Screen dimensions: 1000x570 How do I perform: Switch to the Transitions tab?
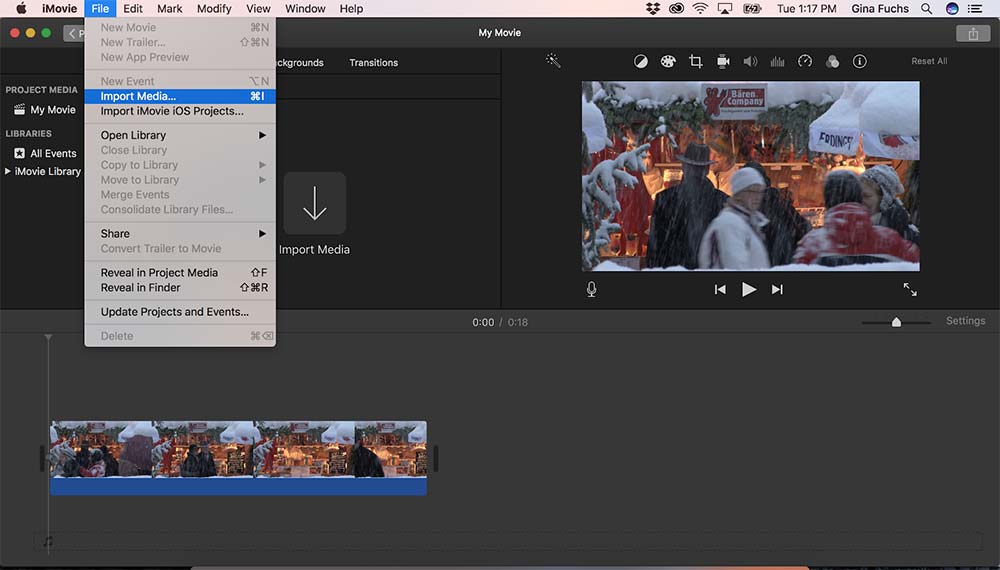pyautogui.click(x=374, y=62)
